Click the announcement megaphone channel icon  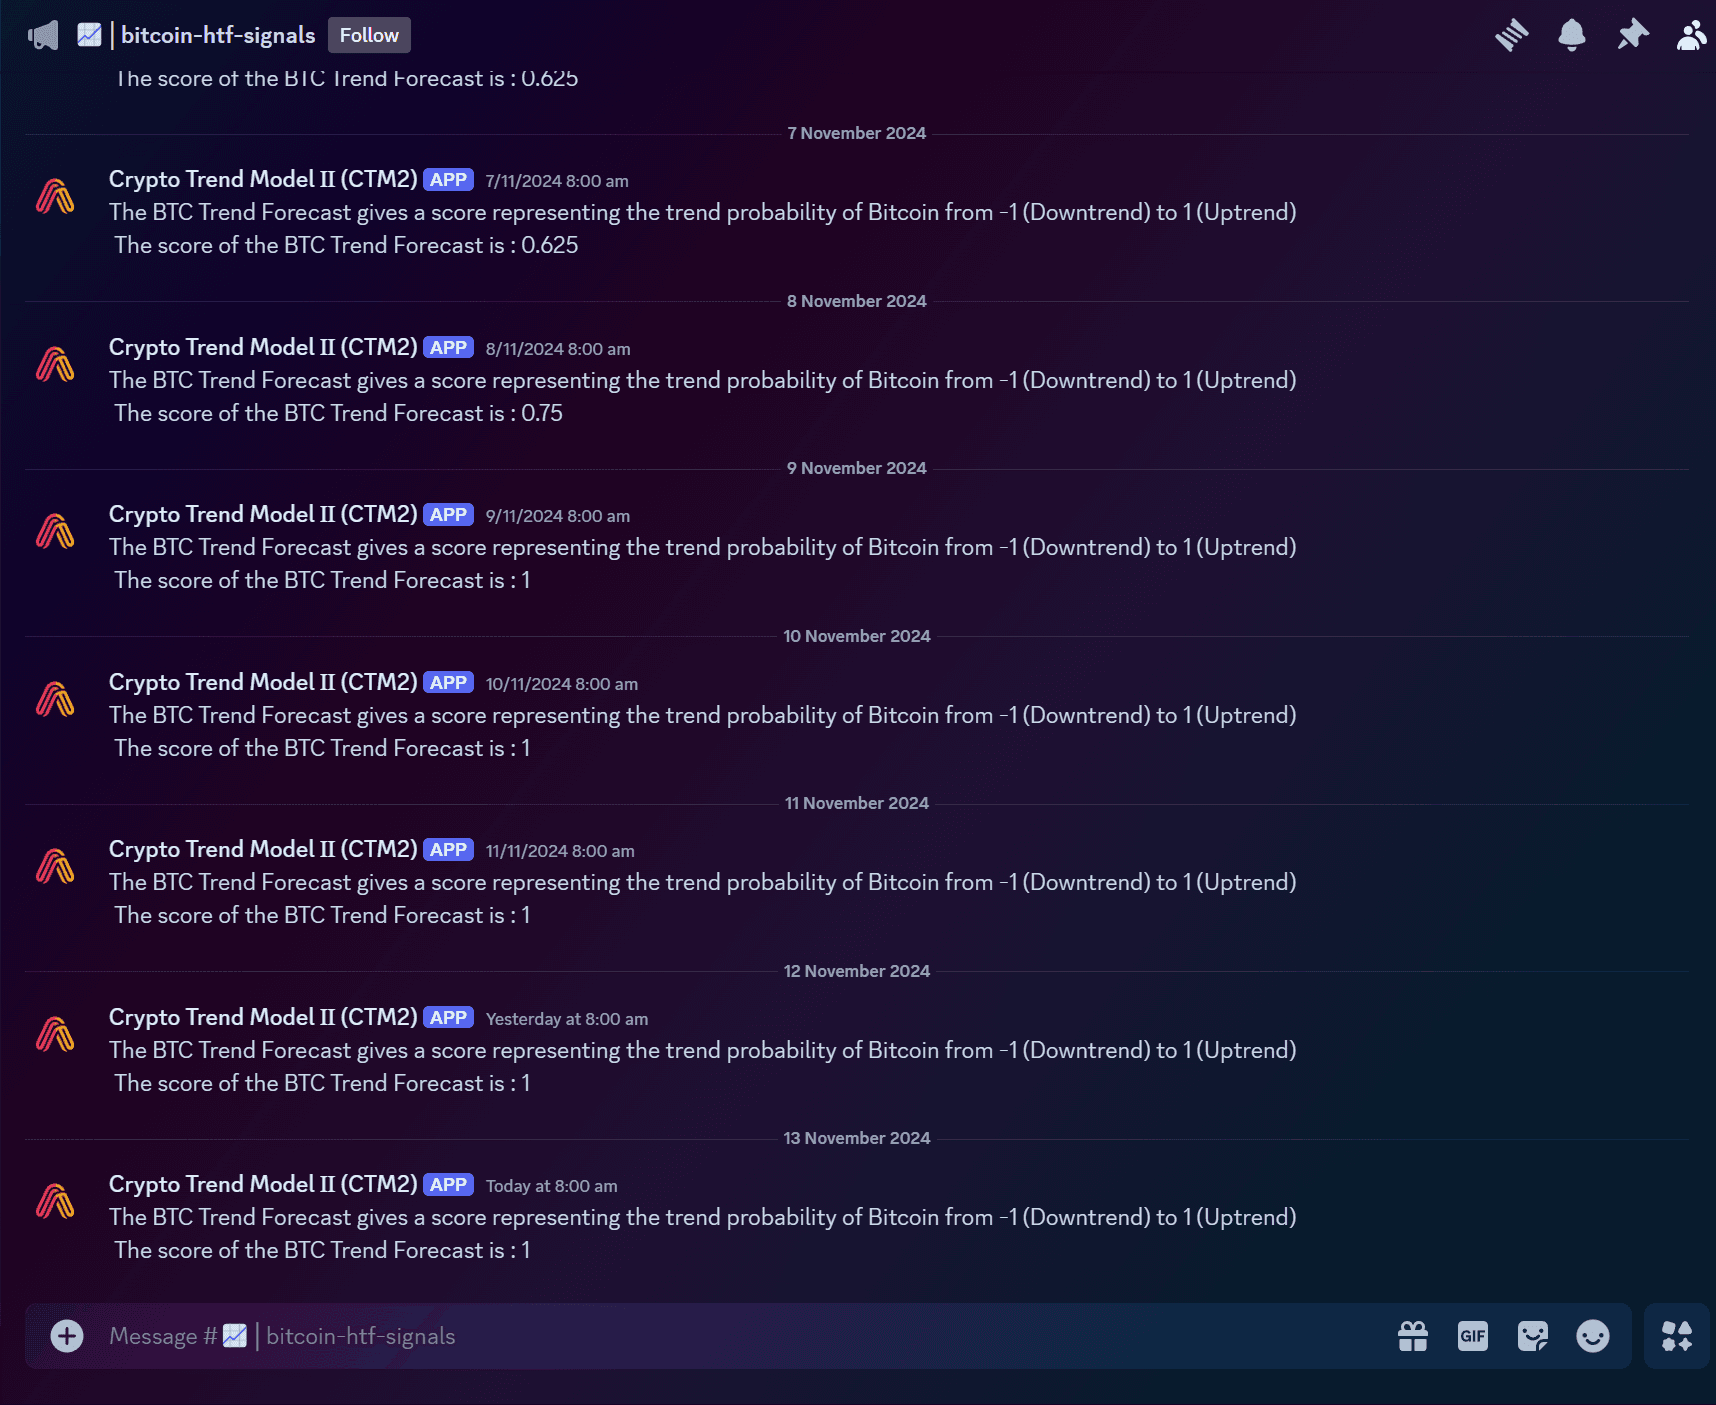tap(43, 36)
